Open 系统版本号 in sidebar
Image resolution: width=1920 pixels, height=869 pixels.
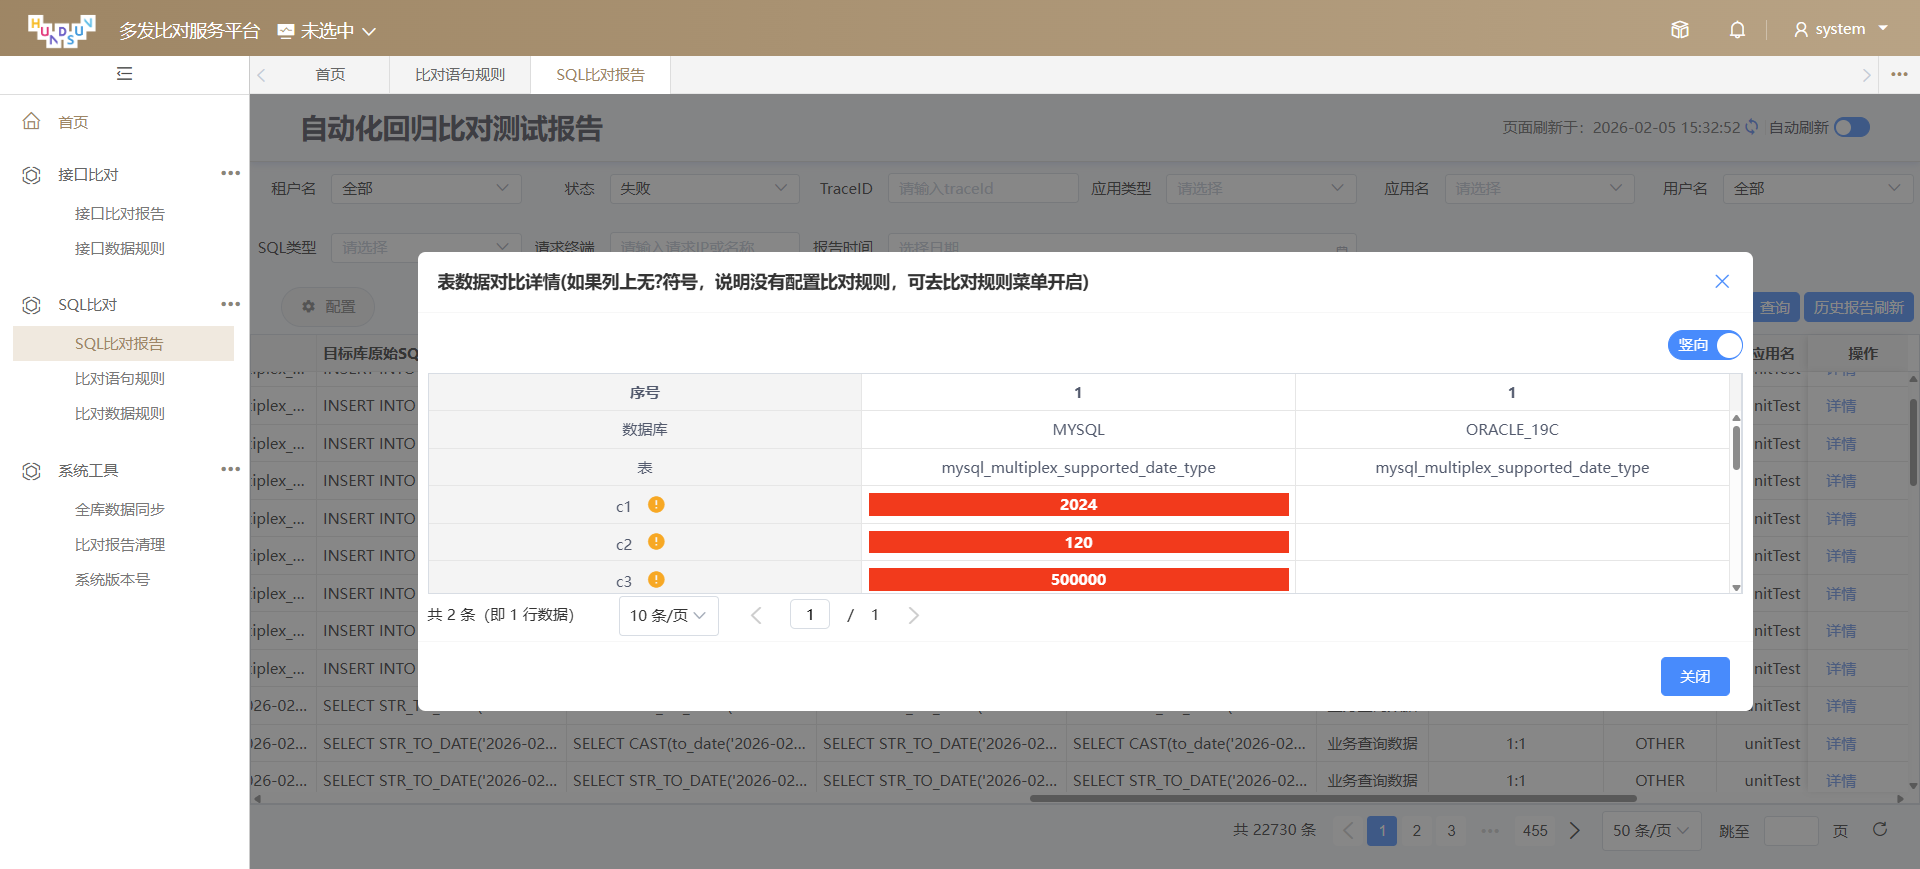tap(112, 580)
